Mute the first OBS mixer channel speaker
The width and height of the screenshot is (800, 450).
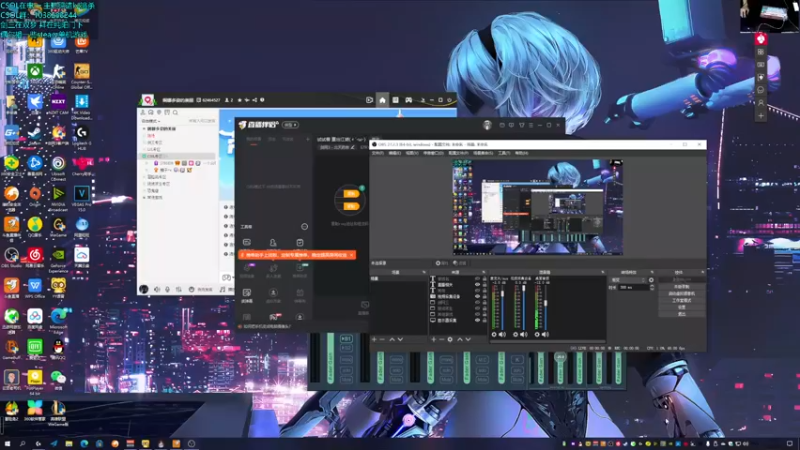coord(503,335)
